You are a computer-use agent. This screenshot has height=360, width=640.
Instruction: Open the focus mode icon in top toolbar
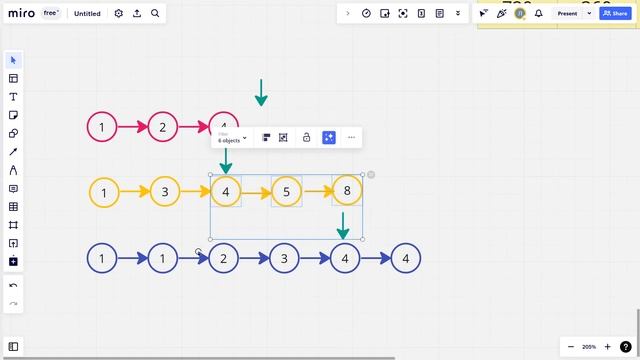(x=403, y=13)
